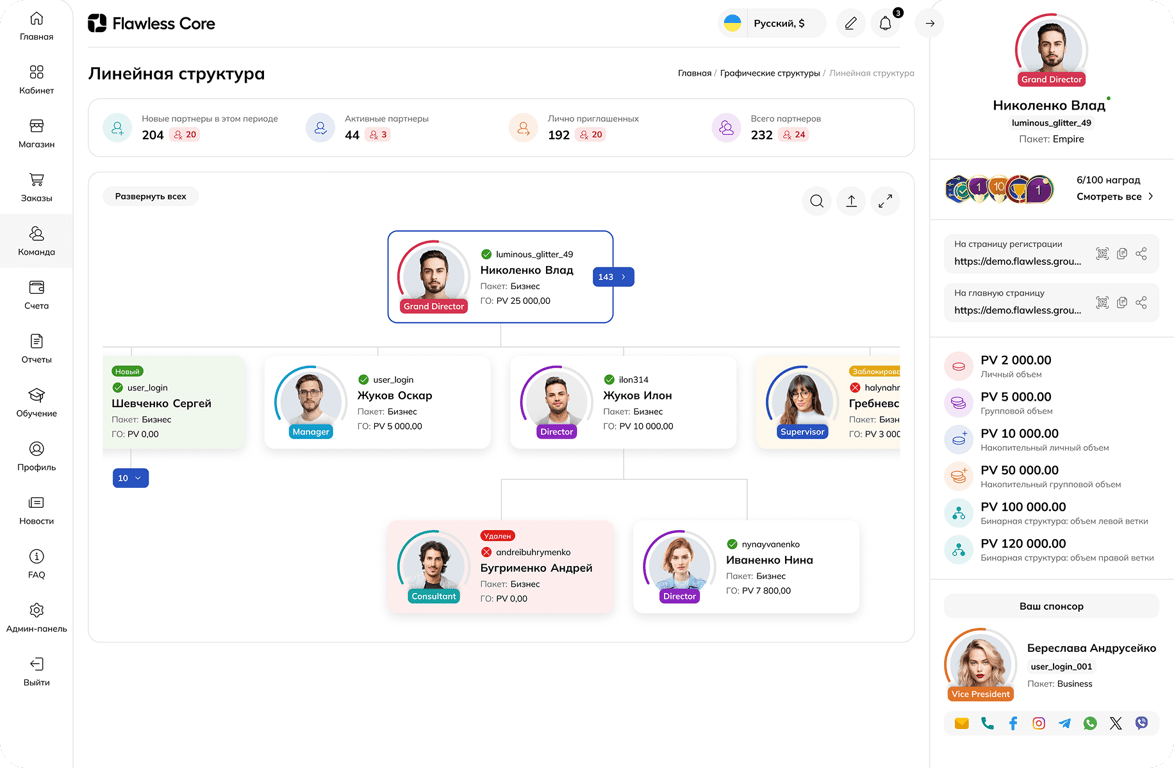Screen dimensions: 1174x768
Task: Click the pencil edit icon in header
Action: point(851,23)
